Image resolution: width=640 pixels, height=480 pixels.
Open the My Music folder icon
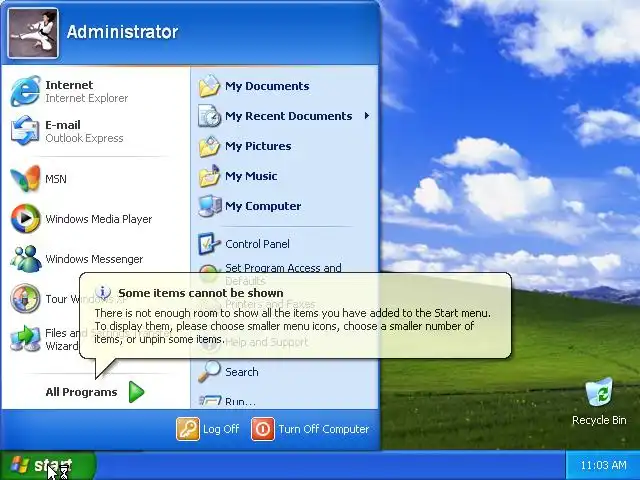click(x=209, y=176)
